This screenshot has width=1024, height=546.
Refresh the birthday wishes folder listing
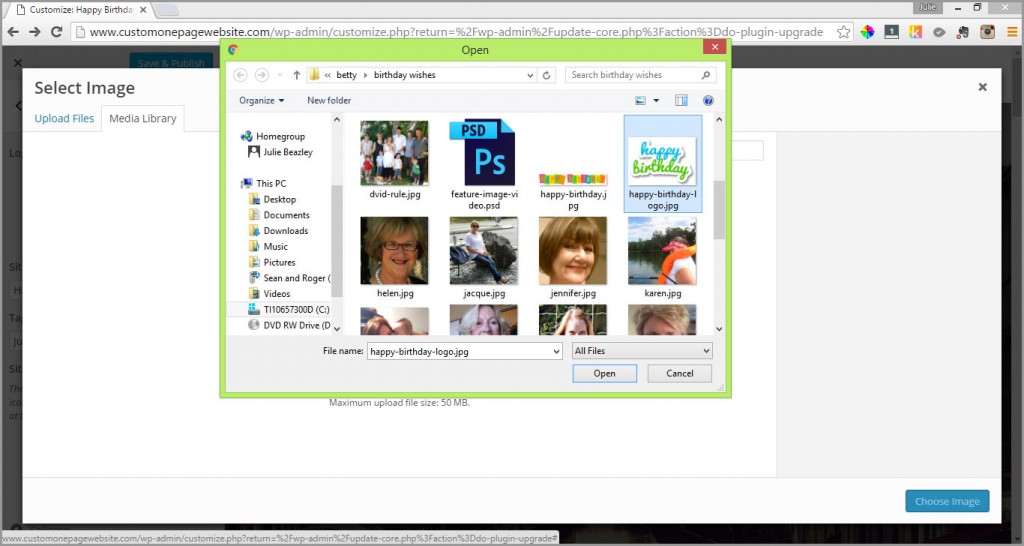(x=547, y=75)
